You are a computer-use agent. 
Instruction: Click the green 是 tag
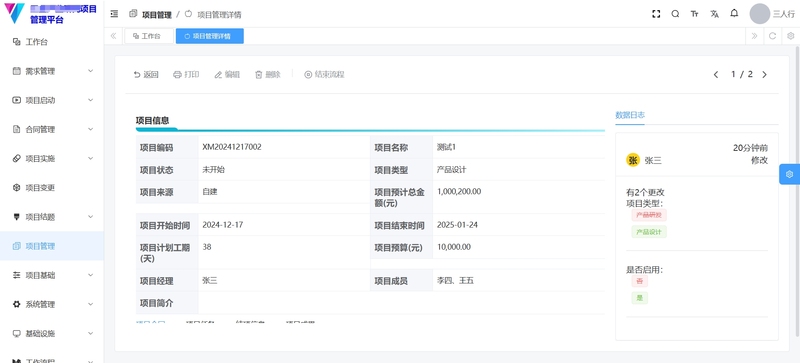[639, 298]
